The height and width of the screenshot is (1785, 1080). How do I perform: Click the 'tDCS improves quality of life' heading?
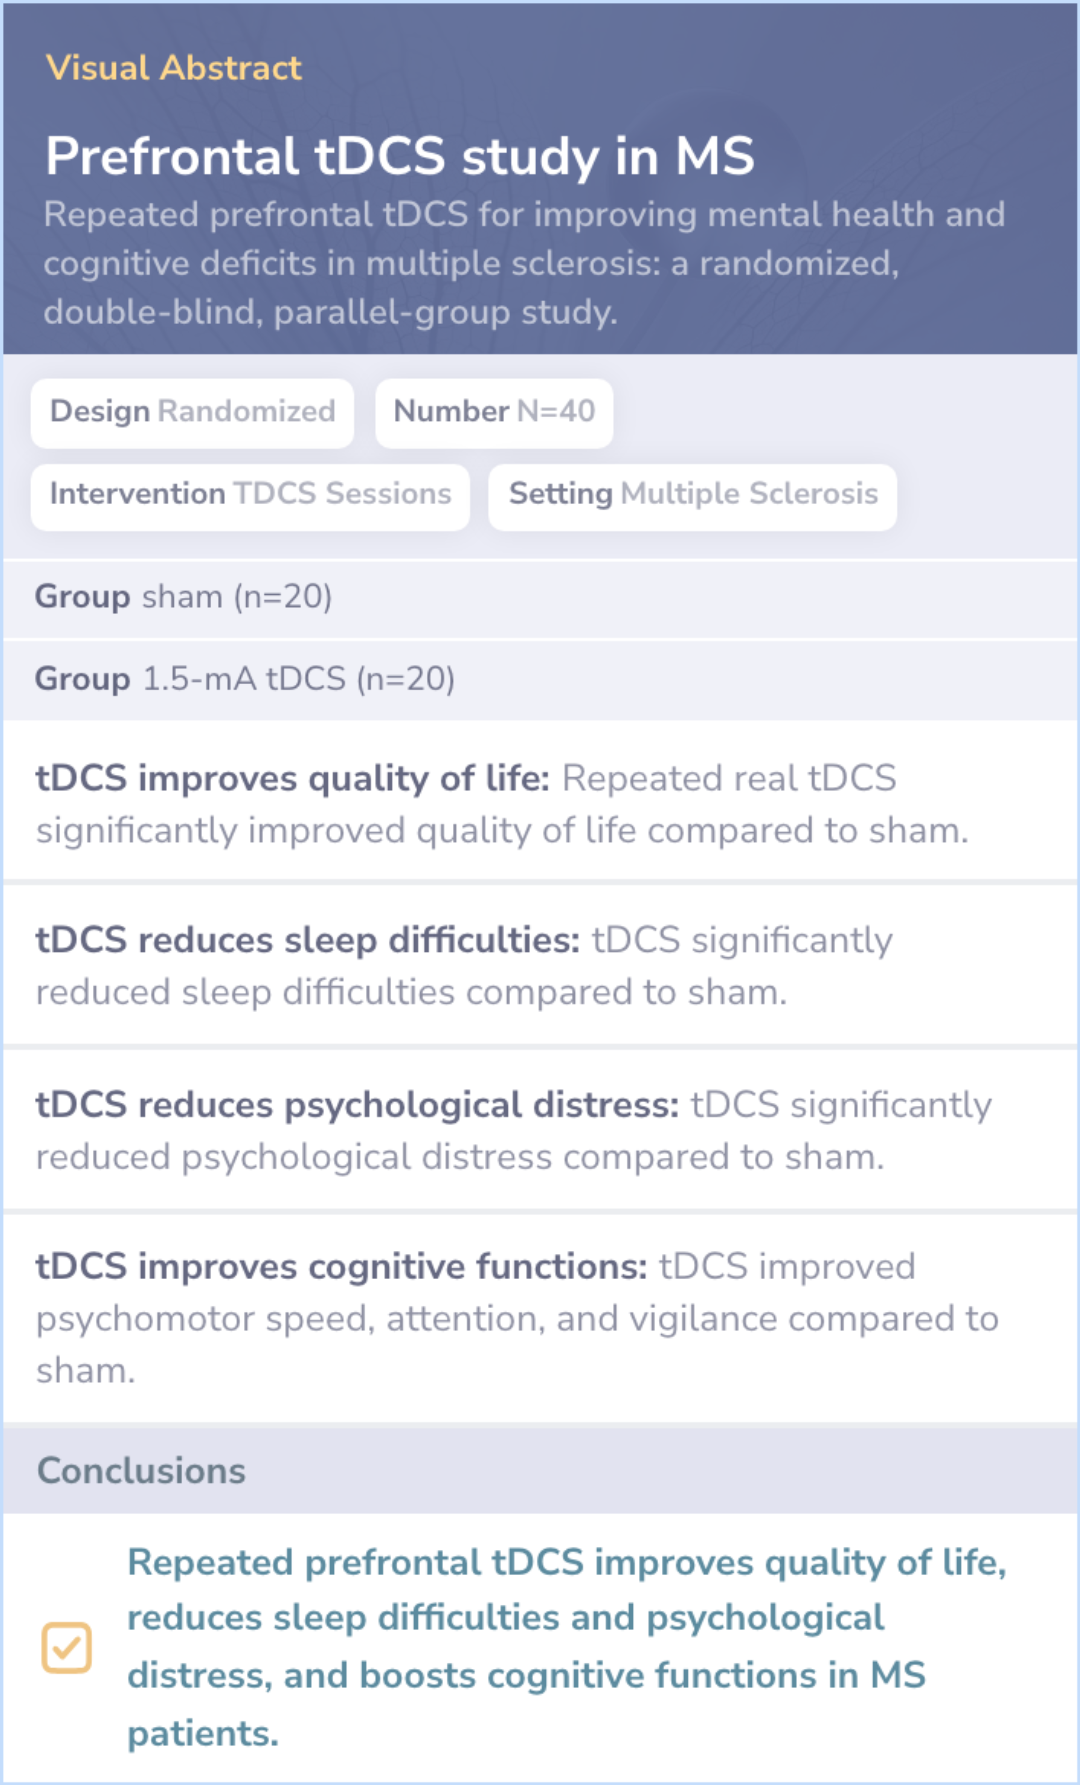[292, 779]
